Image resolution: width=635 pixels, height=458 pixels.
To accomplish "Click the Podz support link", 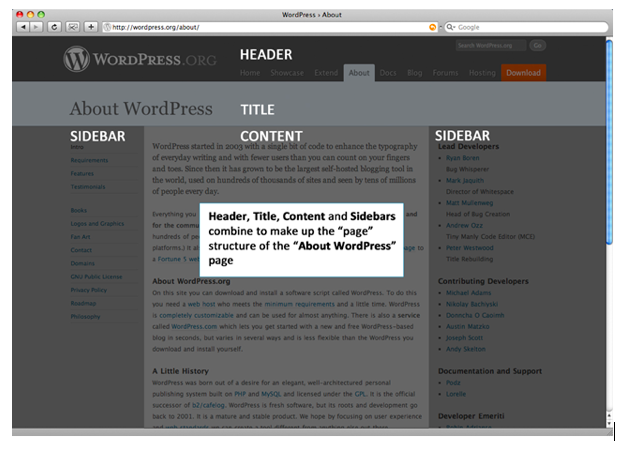I will [x=453, y=383].
